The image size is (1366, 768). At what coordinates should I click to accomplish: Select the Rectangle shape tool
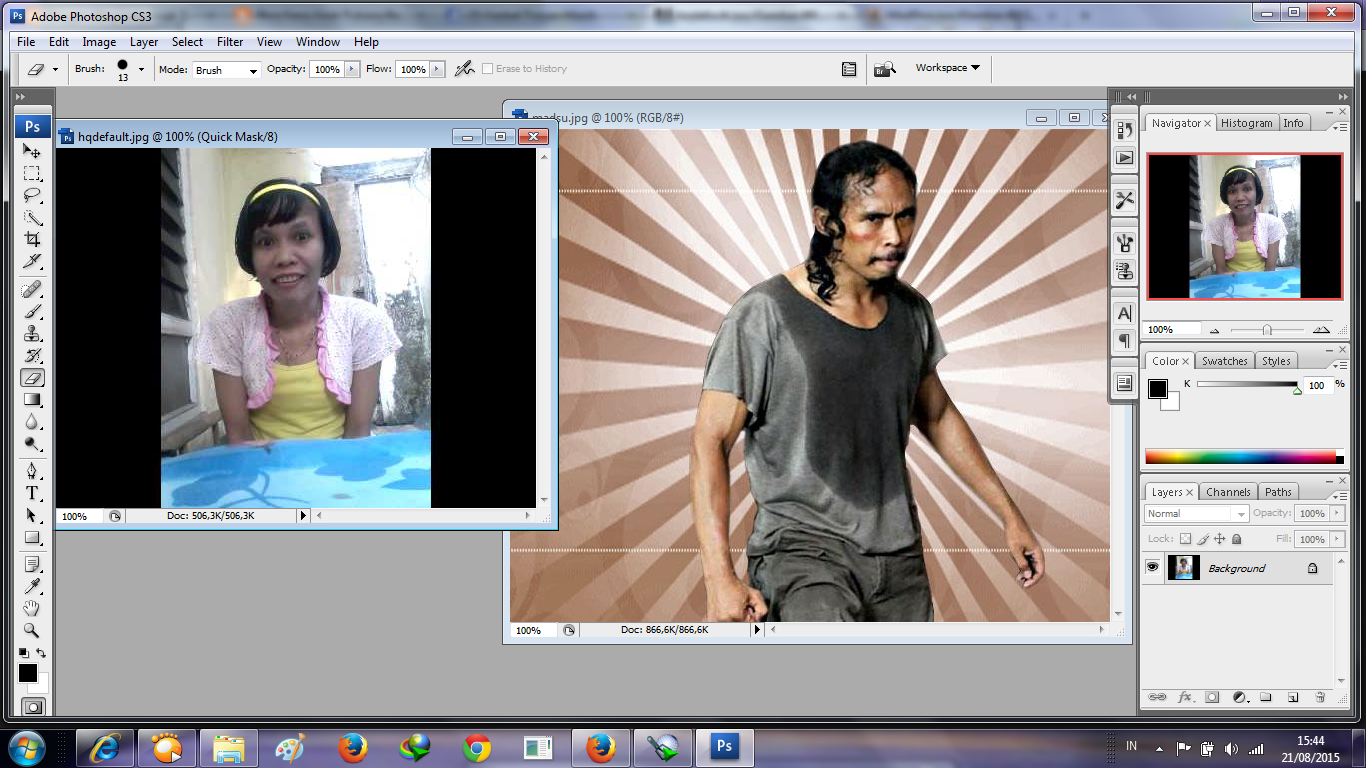tap(32, 537)
